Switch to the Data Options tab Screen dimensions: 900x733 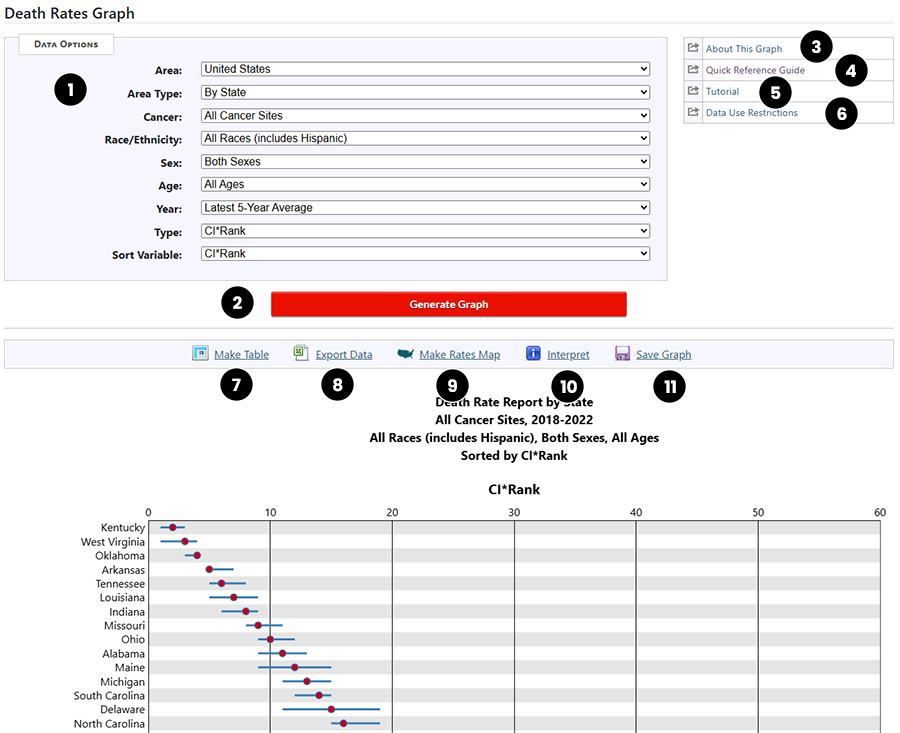(66, 44)
